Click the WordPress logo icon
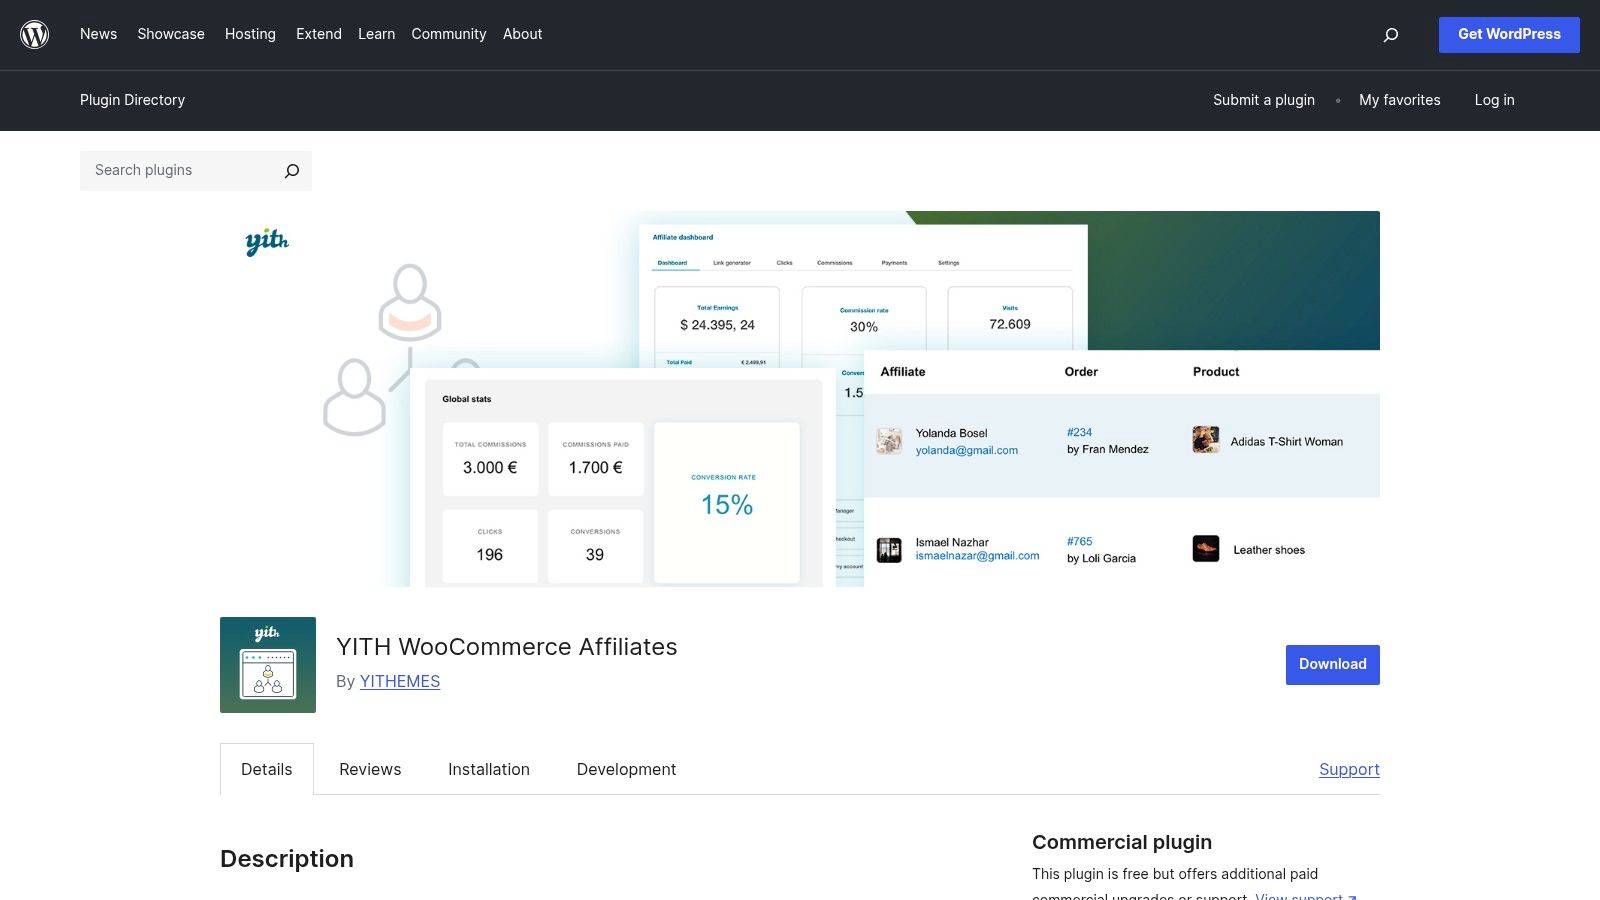 [x=34, y=34]
